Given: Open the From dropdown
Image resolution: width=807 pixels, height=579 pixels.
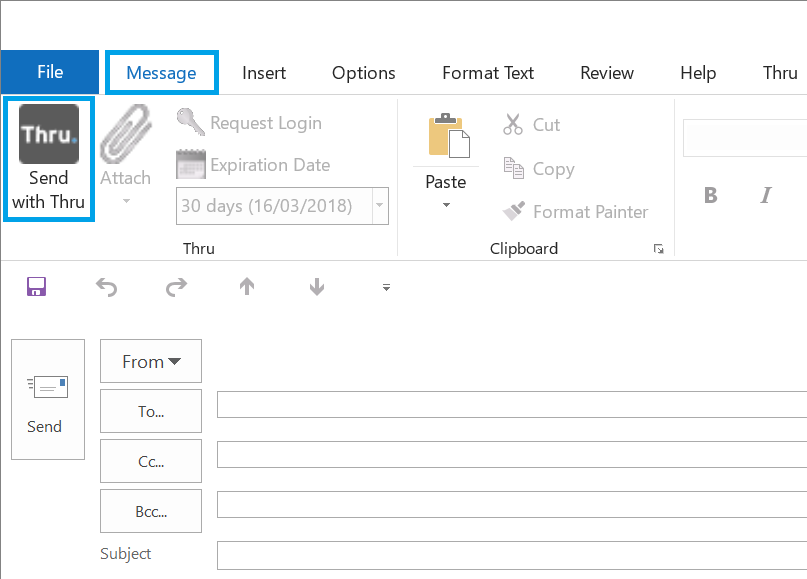Looking at the screenshot, I should pos(151,361).
